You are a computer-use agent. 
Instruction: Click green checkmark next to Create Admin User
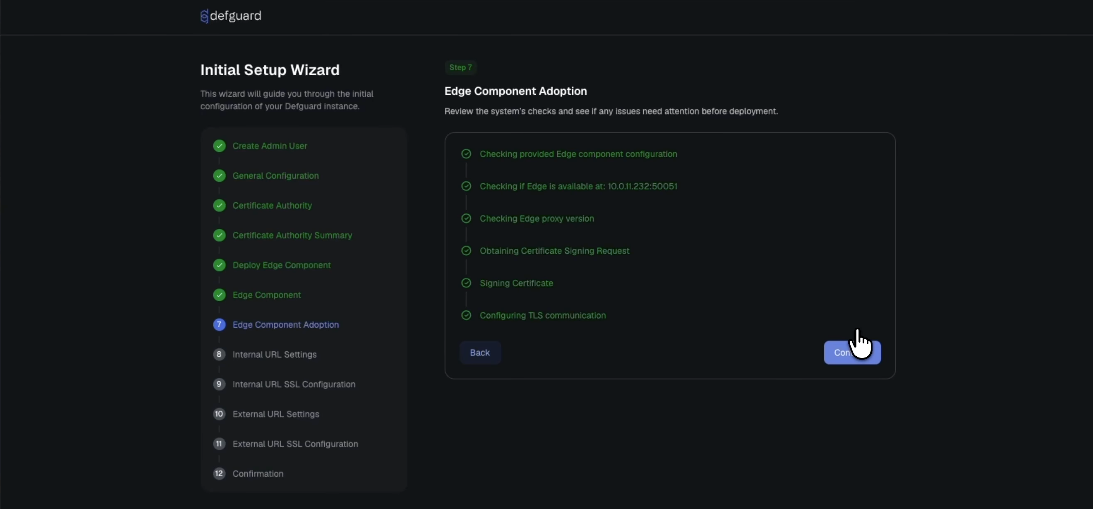point(219,146)
